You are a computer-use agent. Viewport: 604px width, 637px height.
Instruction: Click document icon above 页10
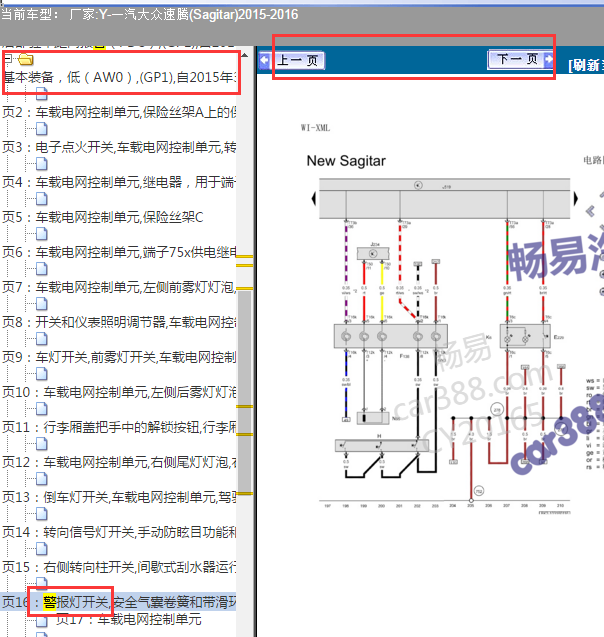pos(41,374)
